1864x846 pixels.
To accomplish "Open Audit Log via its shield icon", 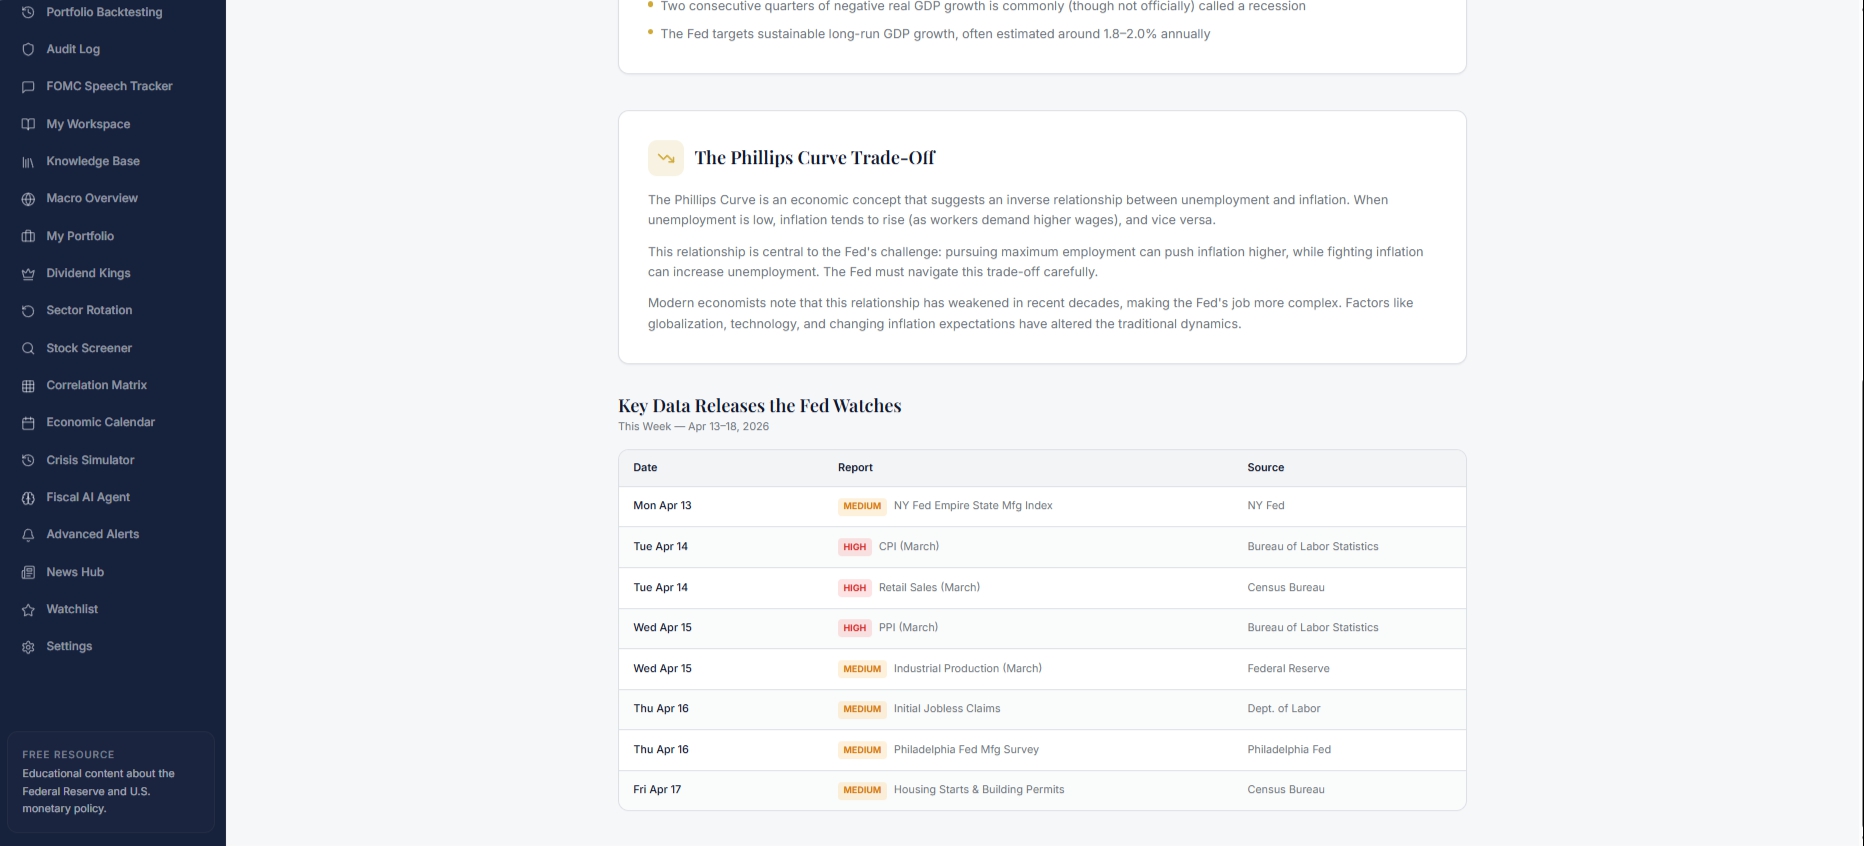I will [x=28, y=49].
